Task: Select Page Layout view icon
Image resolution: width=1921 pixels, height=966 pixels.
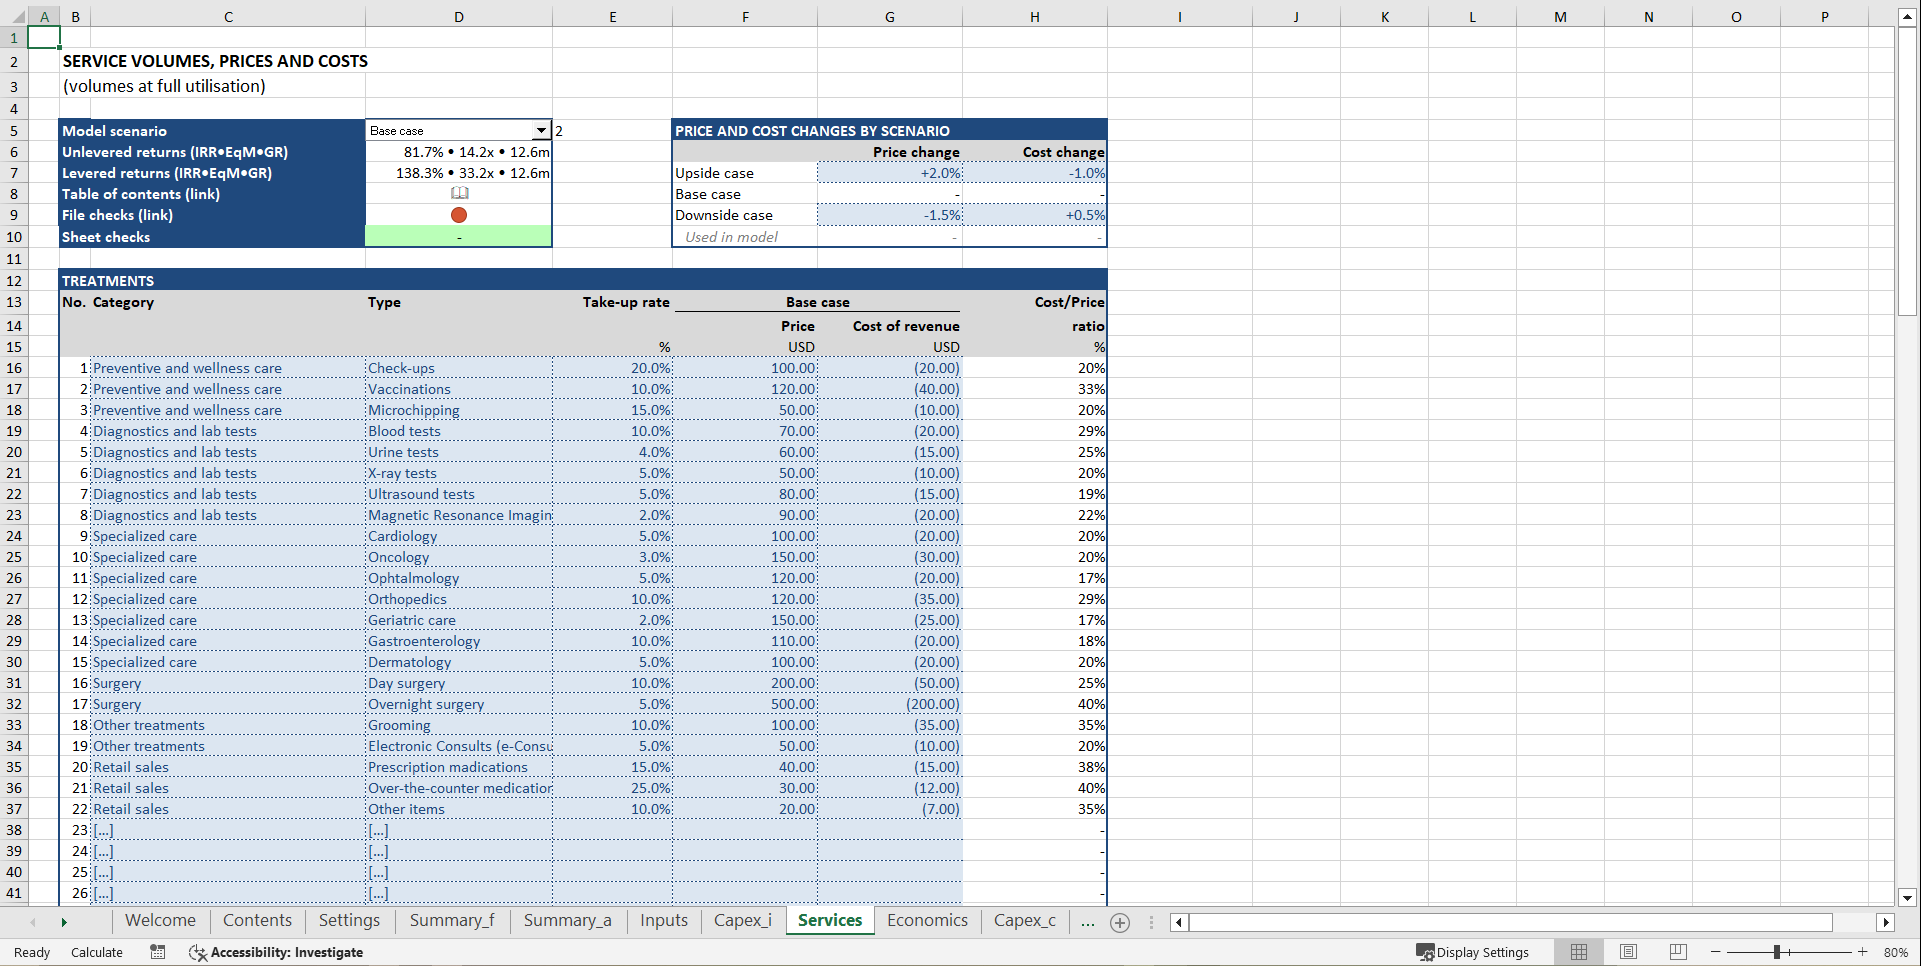Action: (x=1628, y=951)
